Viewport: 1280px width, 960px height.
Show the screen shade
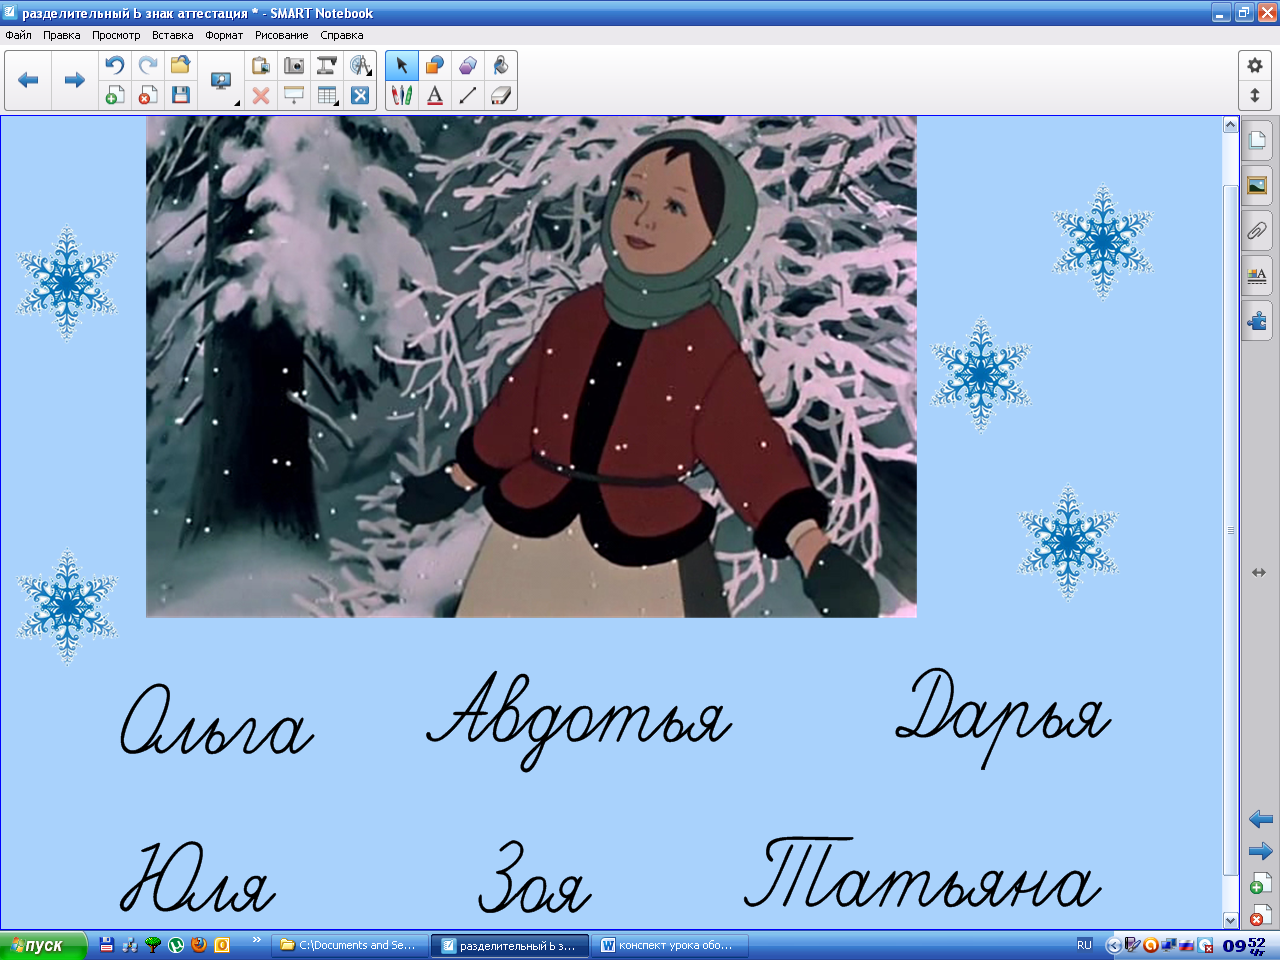(x=294, y=95)
